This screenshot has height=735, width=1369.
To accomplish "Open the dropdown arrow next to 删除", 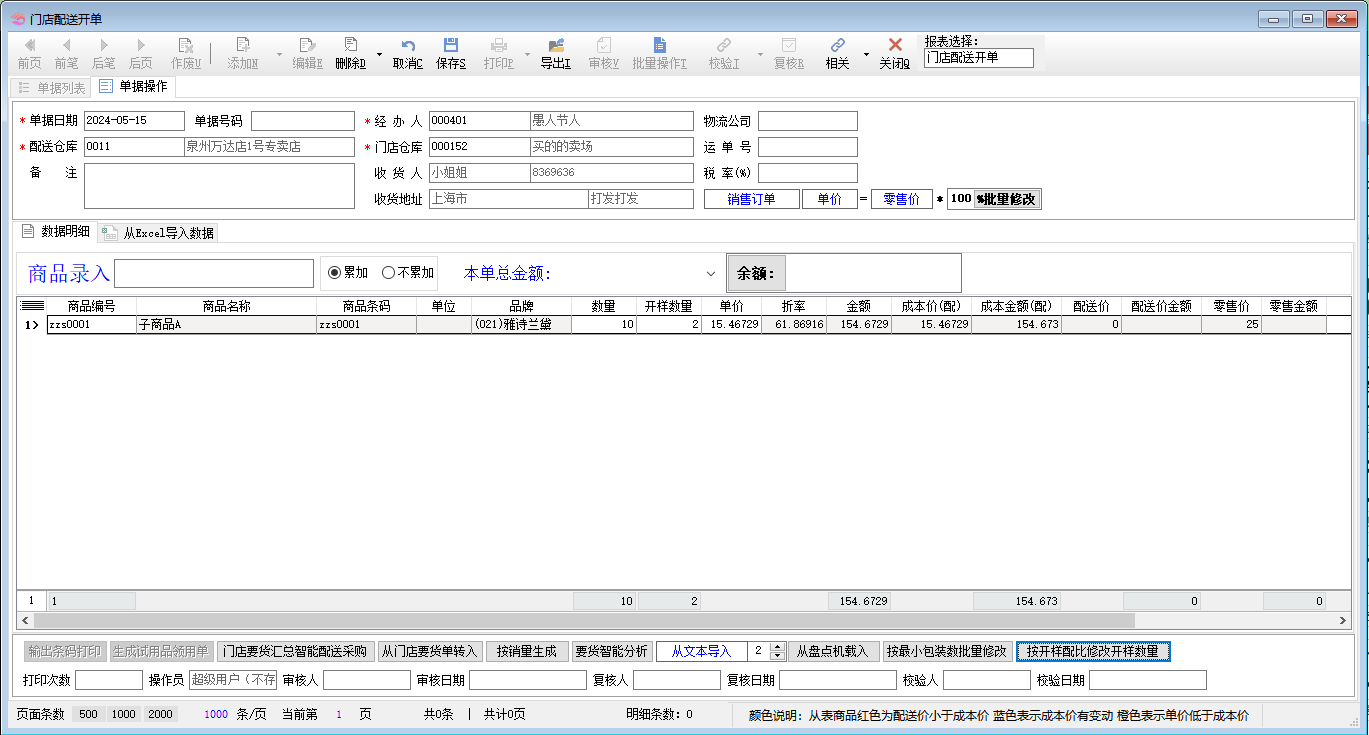I will 379,53.
